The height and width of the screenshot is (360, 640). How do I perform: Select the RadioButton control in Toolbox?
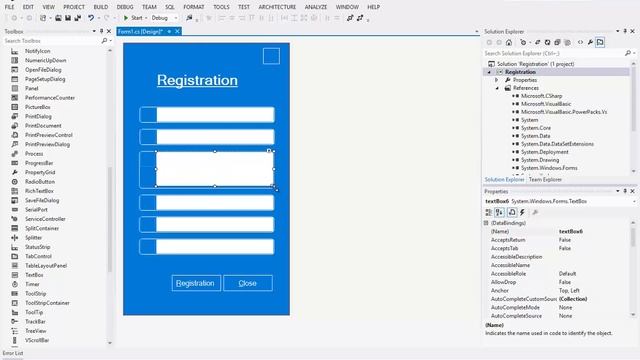(x=40, y=182)
